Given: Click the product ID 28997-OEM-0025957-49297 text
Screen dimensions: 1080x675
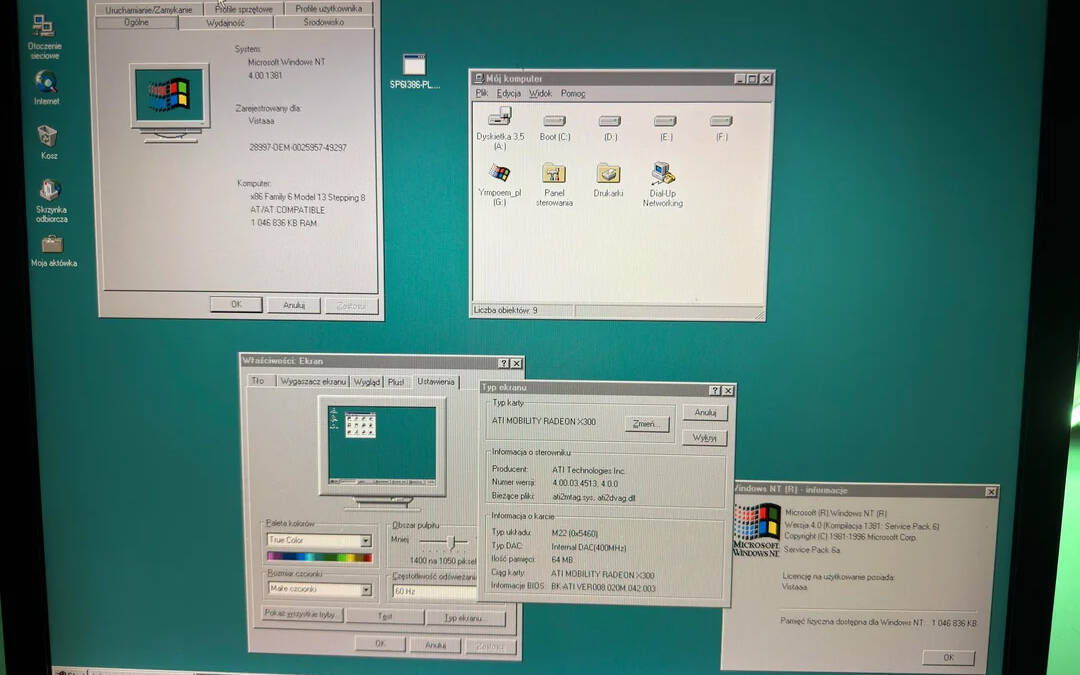Looking at the screenshot, I should pos(298,147).
